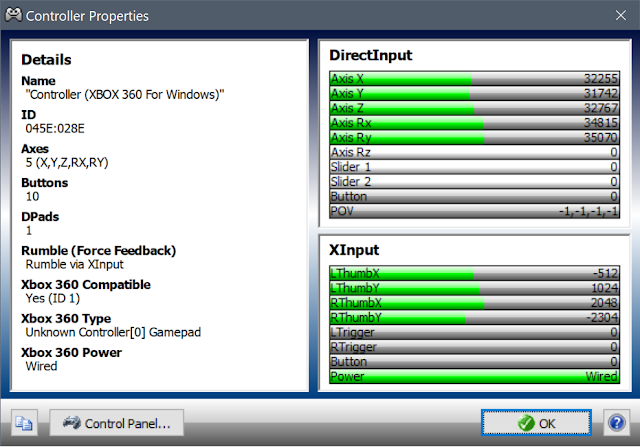Click the copy details icon button

coord(24,423)
